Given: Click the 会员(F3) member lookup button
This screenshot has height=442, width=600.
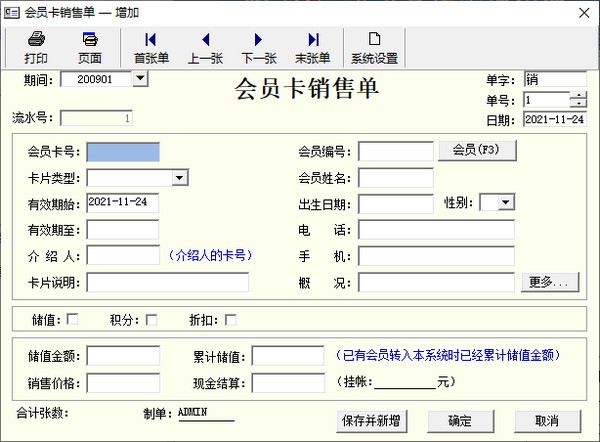Looking at the screenshot, I should pos(477,151).
